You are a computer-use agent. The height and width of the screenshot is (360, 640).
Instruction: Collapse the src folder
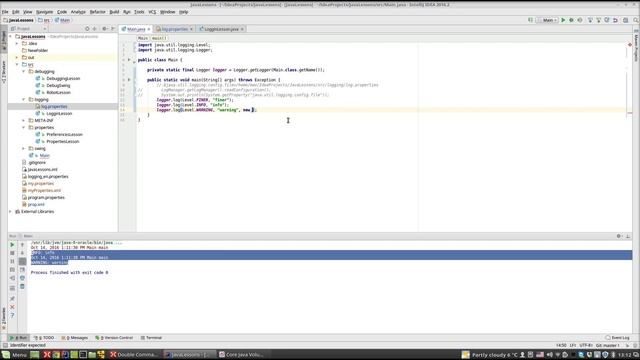pos(17,64)
